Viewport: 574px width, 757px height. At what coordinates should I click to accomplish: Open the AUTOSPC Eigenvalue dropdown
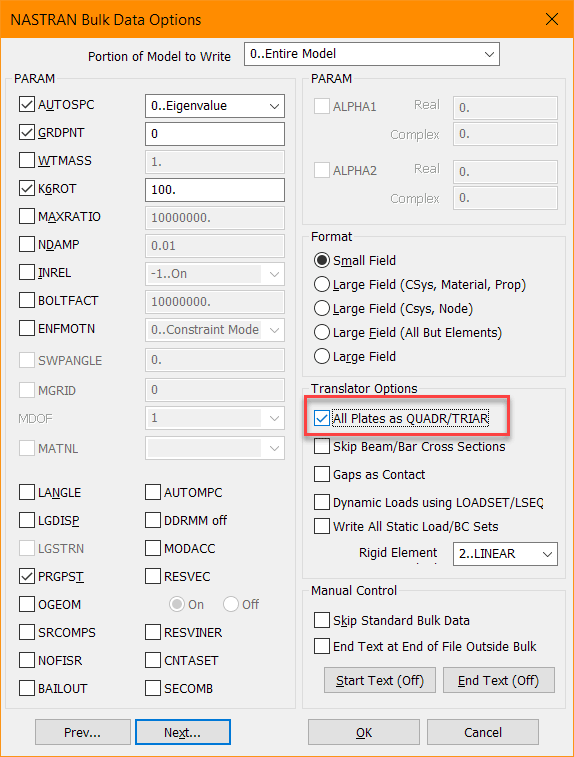click(x=215, y=106)
